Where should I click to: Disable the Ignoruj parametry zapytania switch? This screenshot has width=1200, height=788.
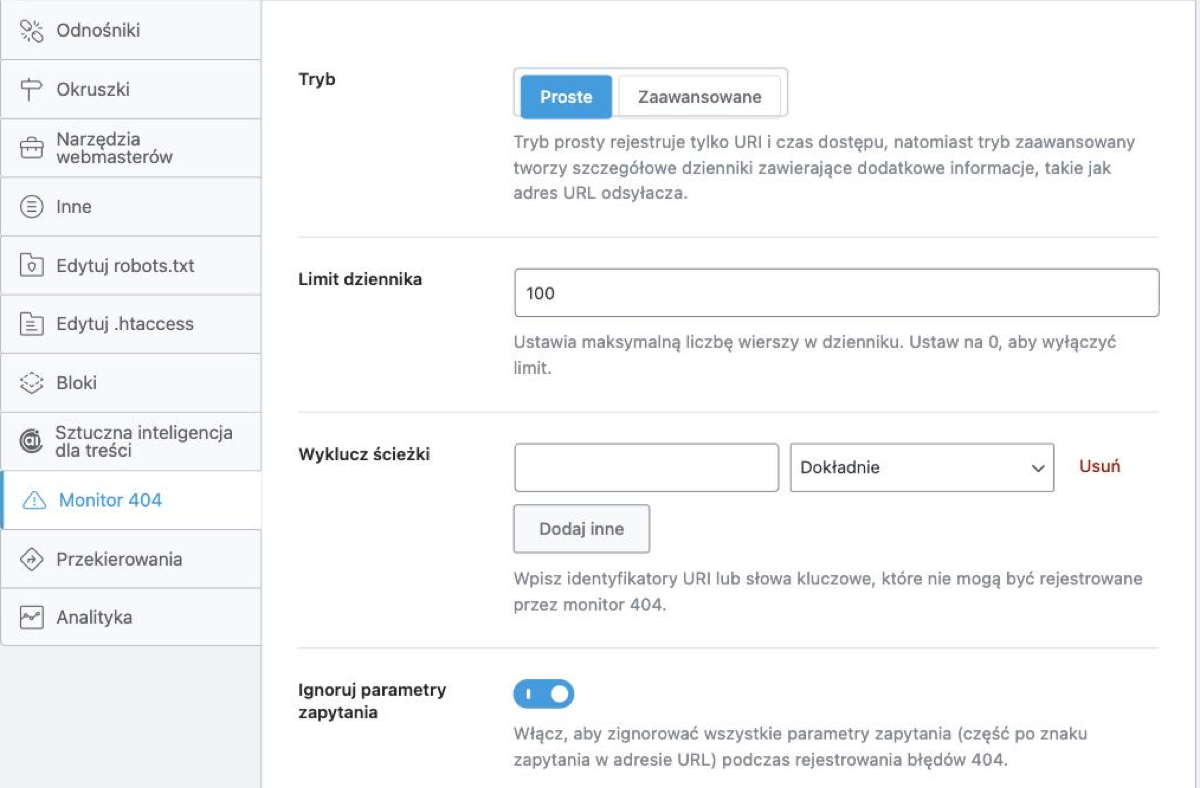pos(544,693)
